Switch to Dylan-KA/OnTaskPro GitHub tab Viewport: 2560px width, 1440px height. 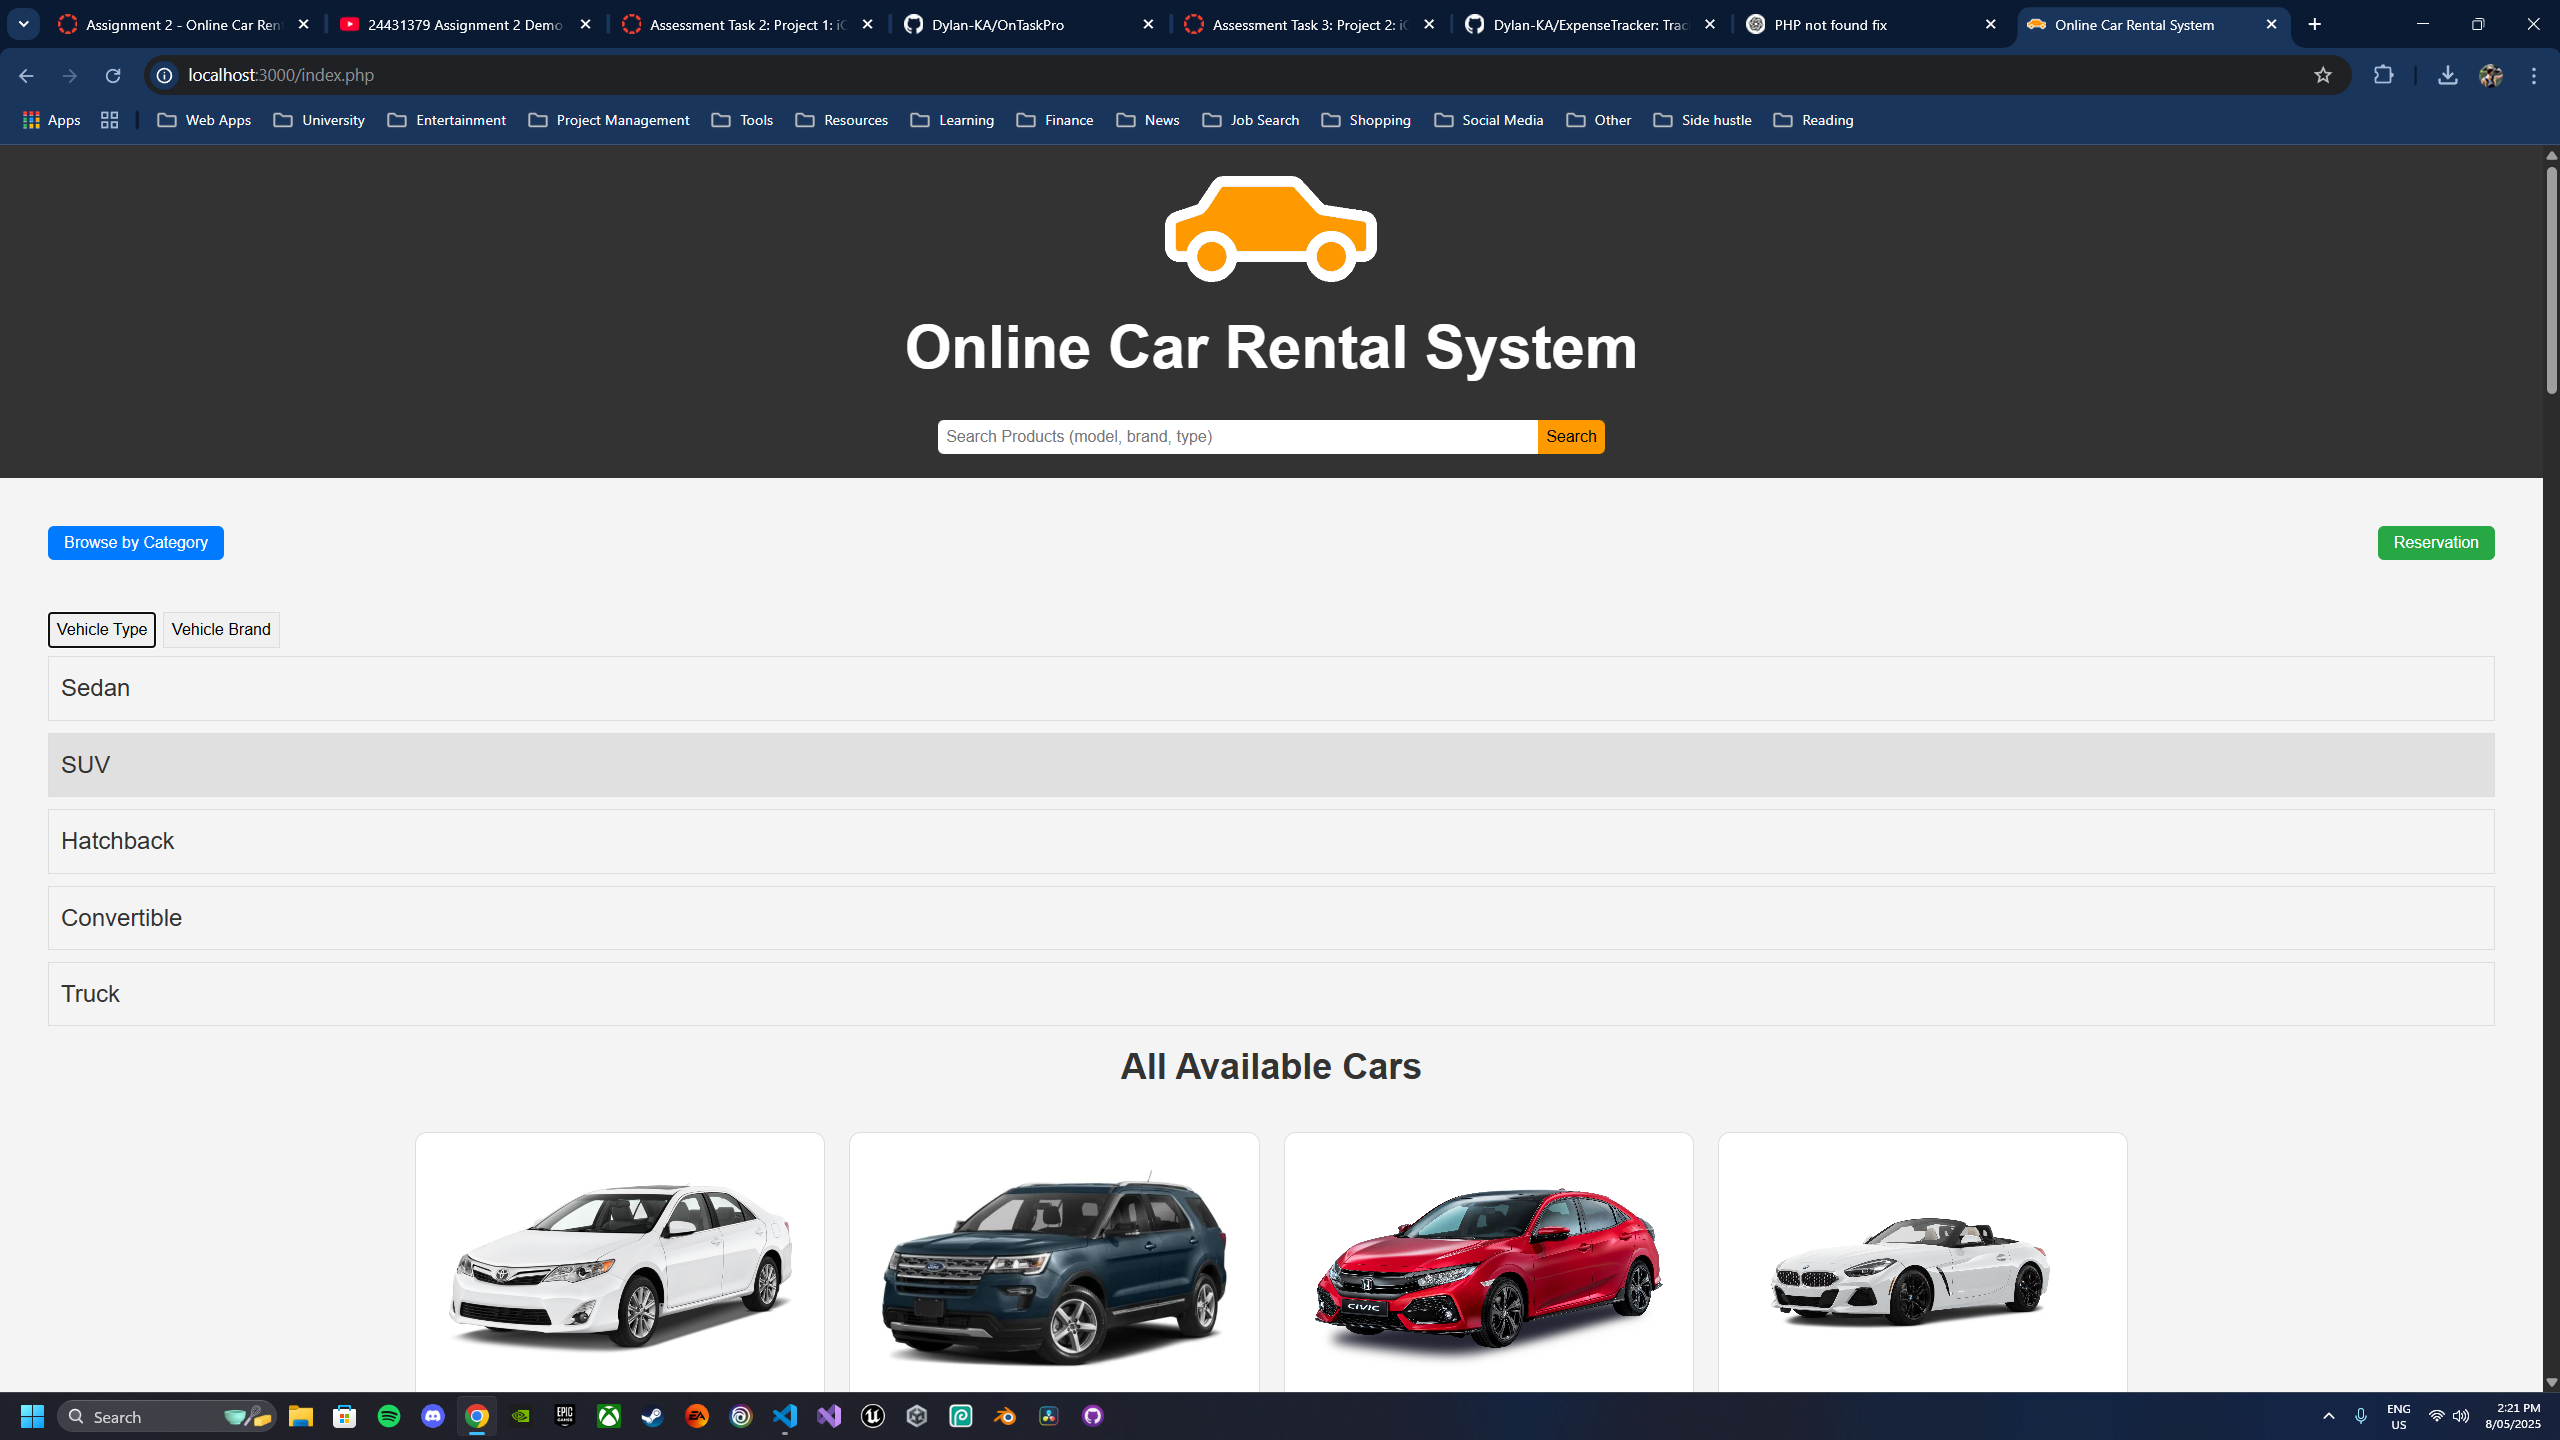coord(1028,25)
